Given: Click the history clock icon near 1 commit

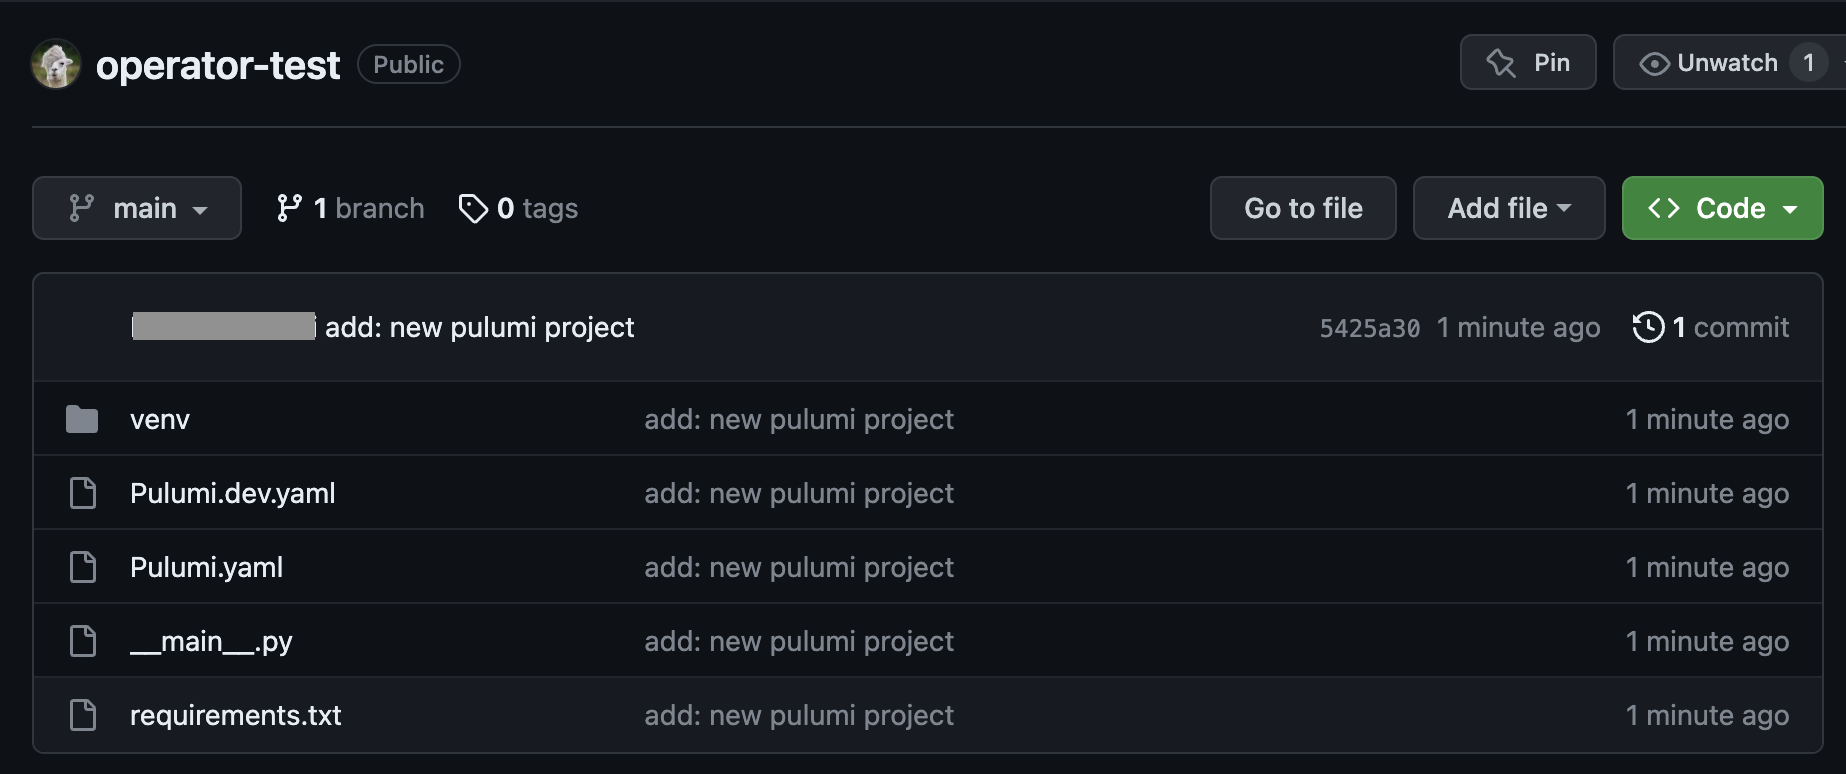Looking at the screenshot, I should pos(1648,327).
